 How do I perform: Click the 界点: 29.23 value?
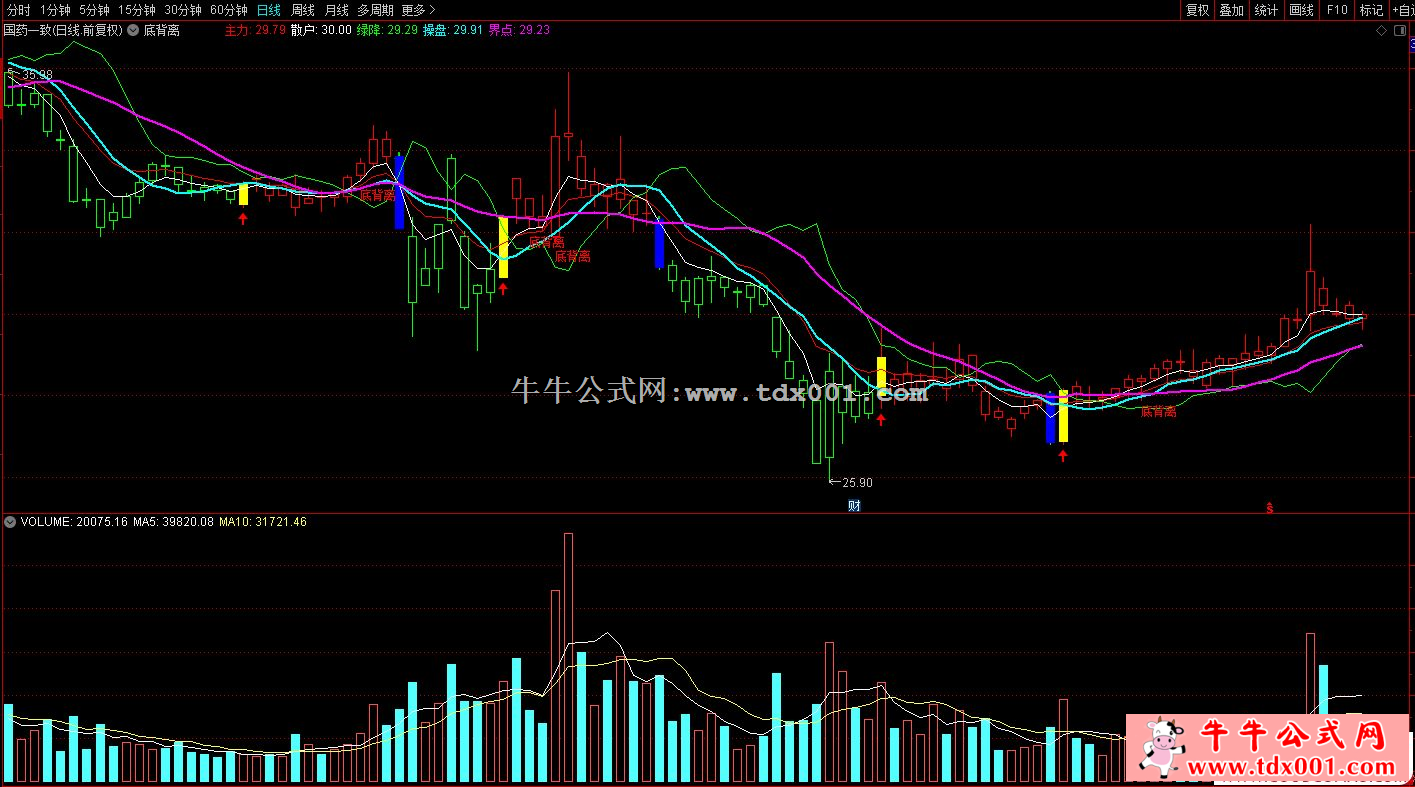tap(519, 31)
